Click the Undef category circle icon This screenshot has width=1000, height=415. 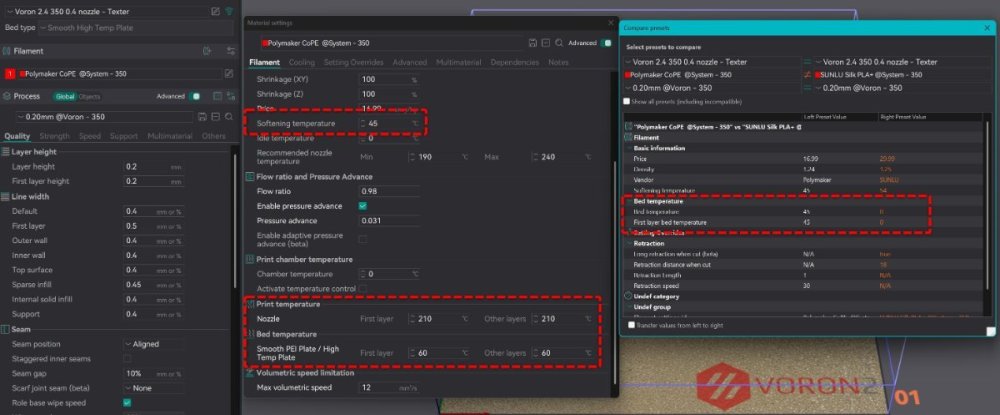[628, 296]
